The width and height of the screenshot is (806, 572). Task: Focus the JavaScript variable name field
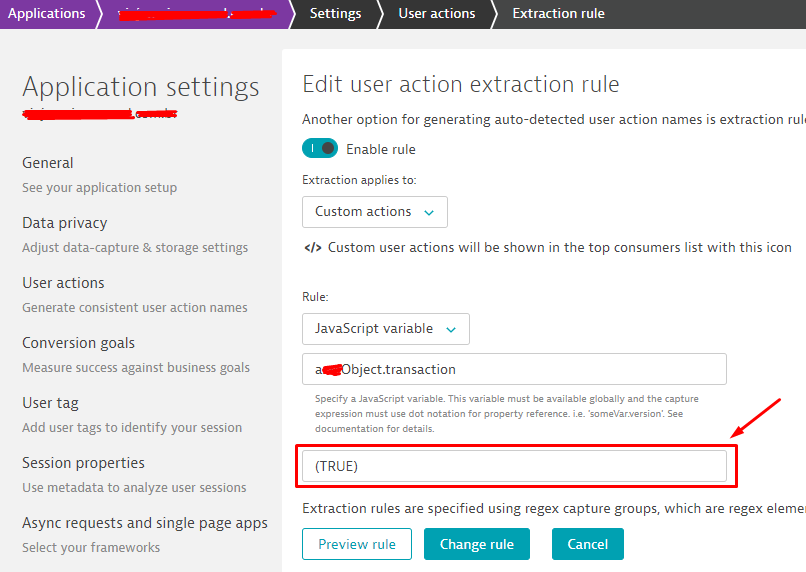(x=514, y=369)
